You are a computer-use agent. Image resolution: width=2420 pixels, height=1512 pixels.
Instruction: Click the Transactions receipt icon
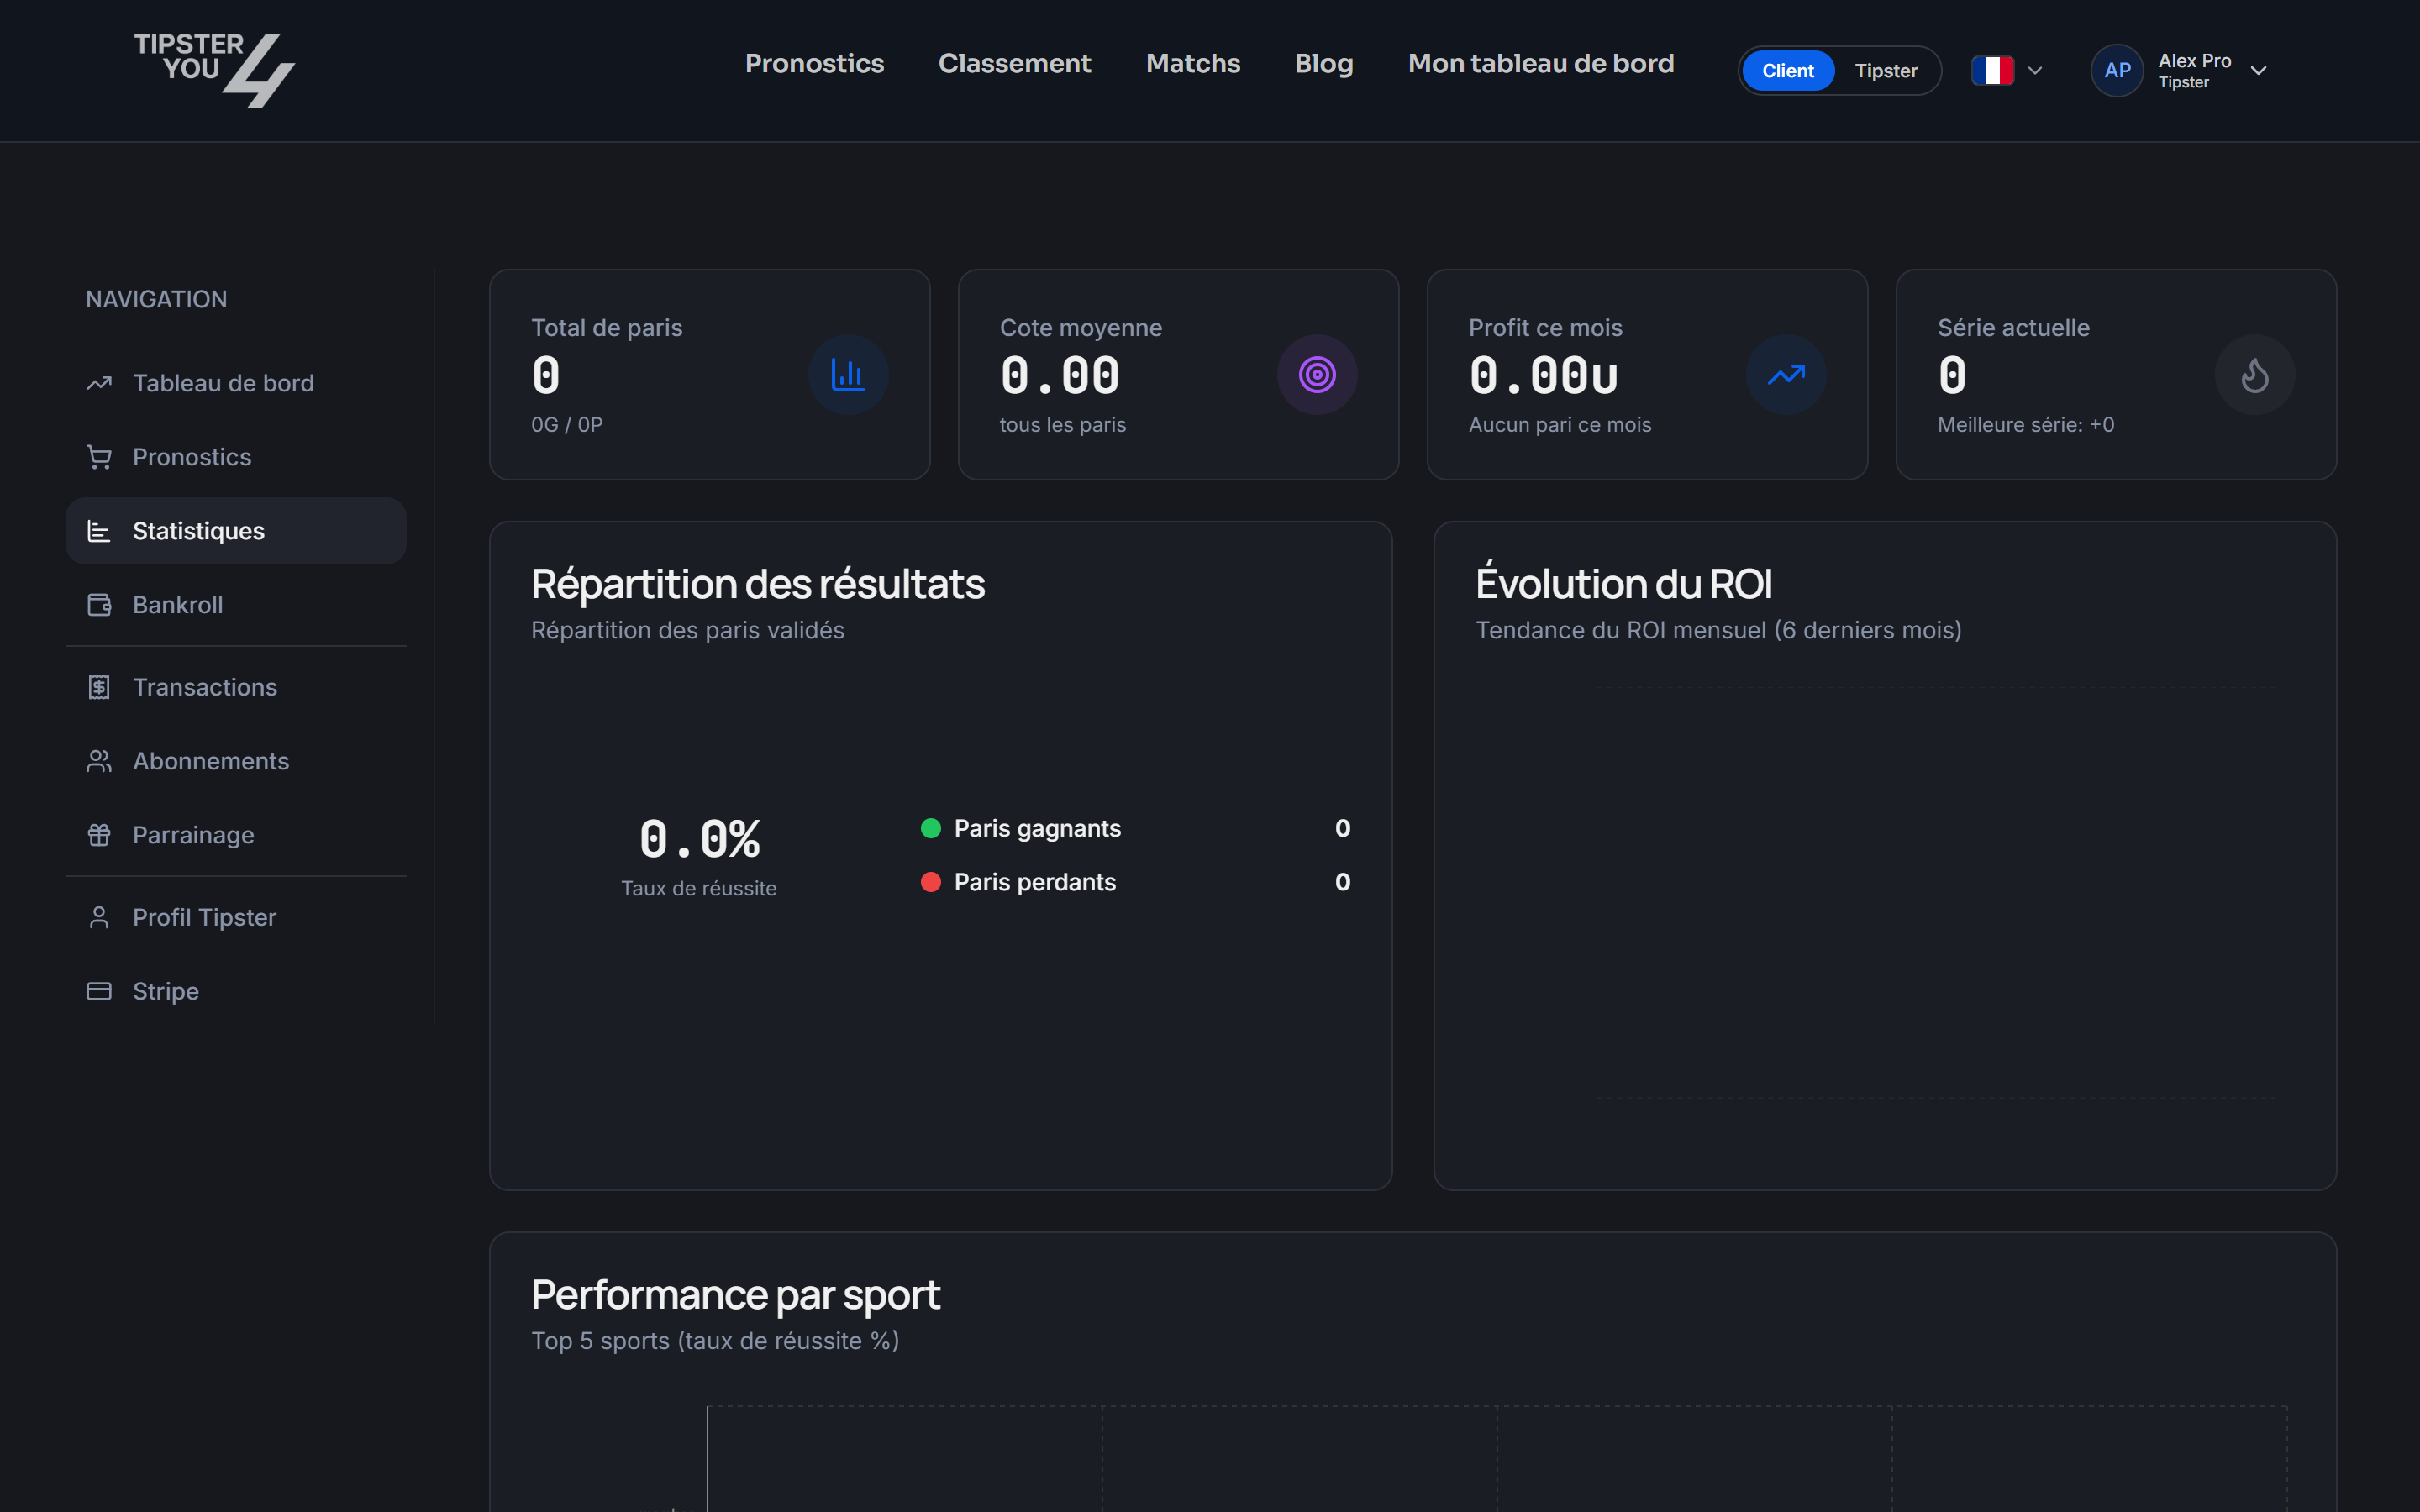[x=99, y=687]
